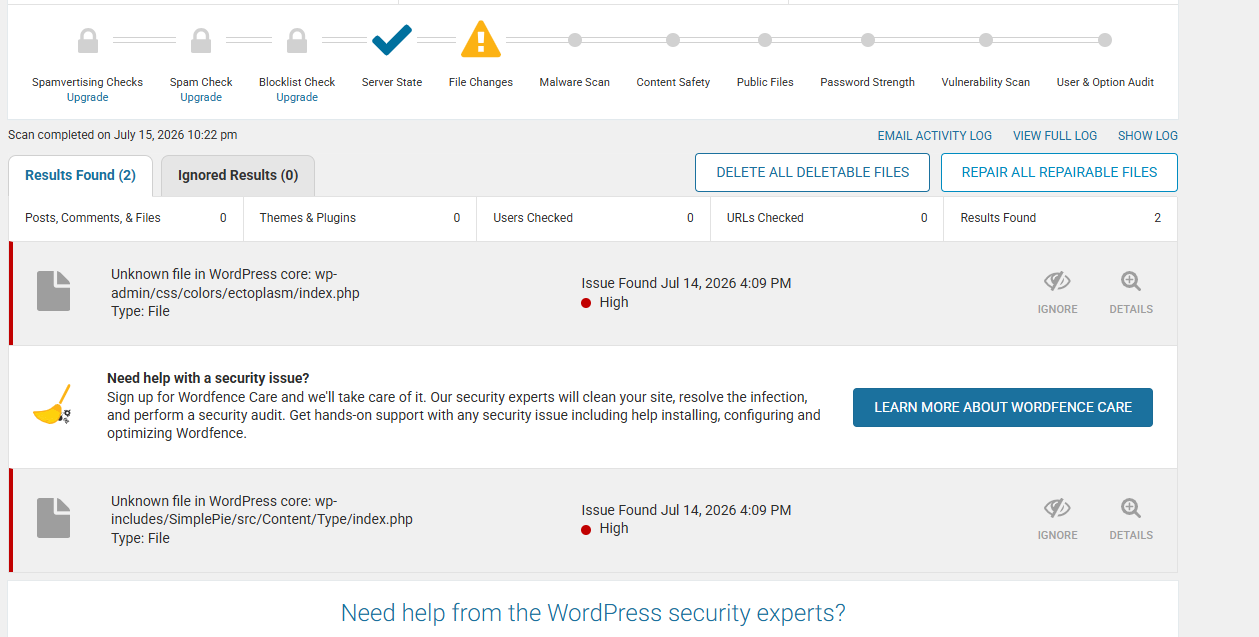Screen dimensions: 1259x637
Task: Click Upgrade under Spam Check
Action: click(201, 98)
